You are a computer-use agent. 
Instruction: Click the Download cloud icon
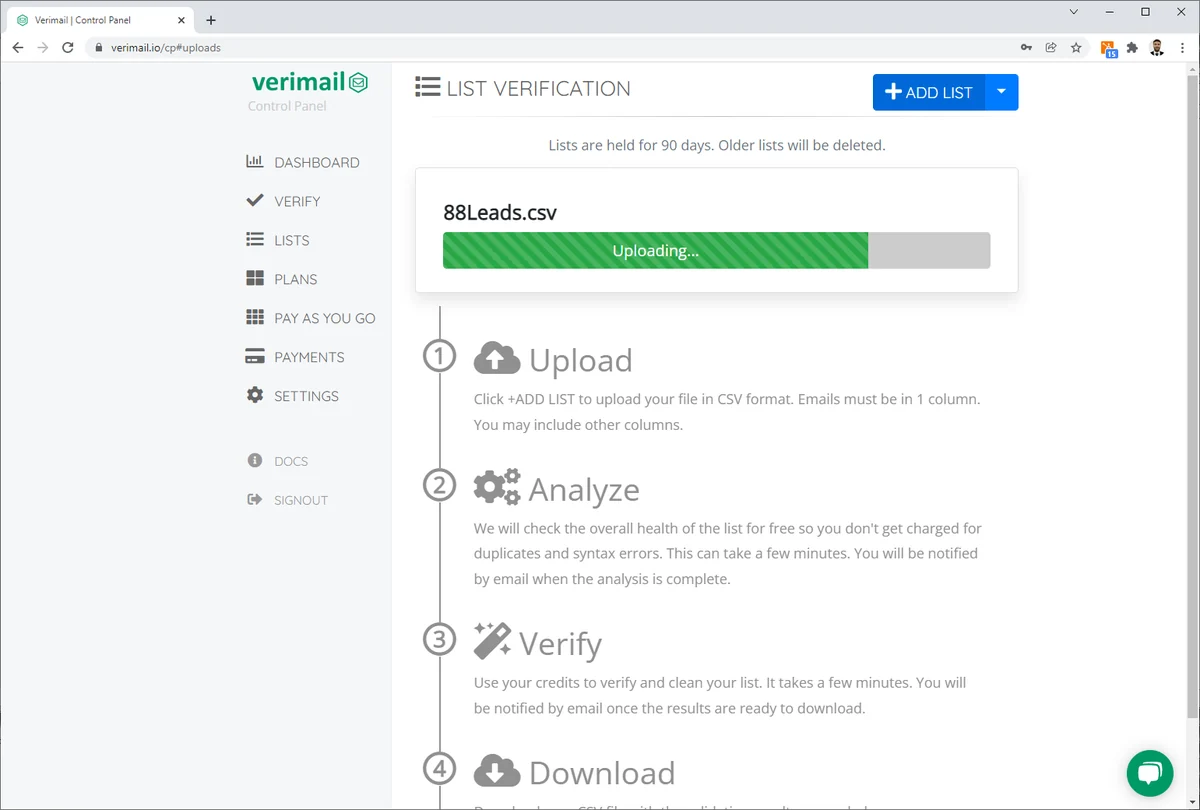pyautogui.click(x=497, y=770)
